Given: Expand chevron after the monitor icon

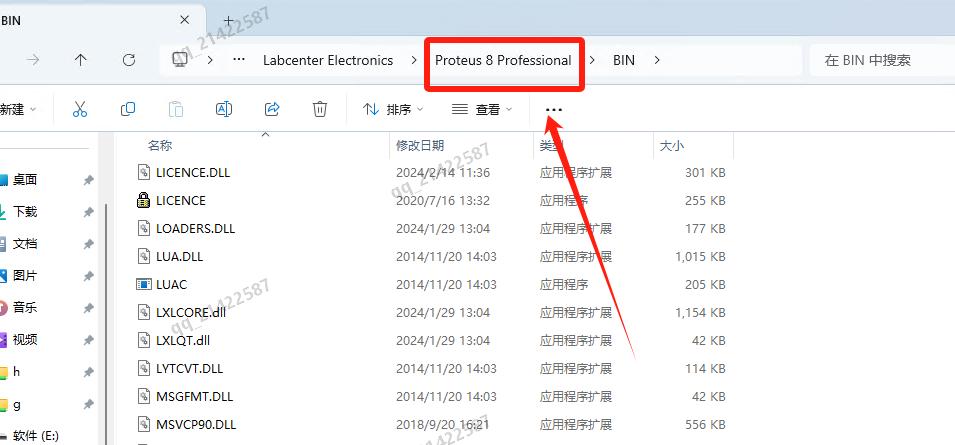Looking at the screenshot, I should pyautogui.click(x=210, y=60).
